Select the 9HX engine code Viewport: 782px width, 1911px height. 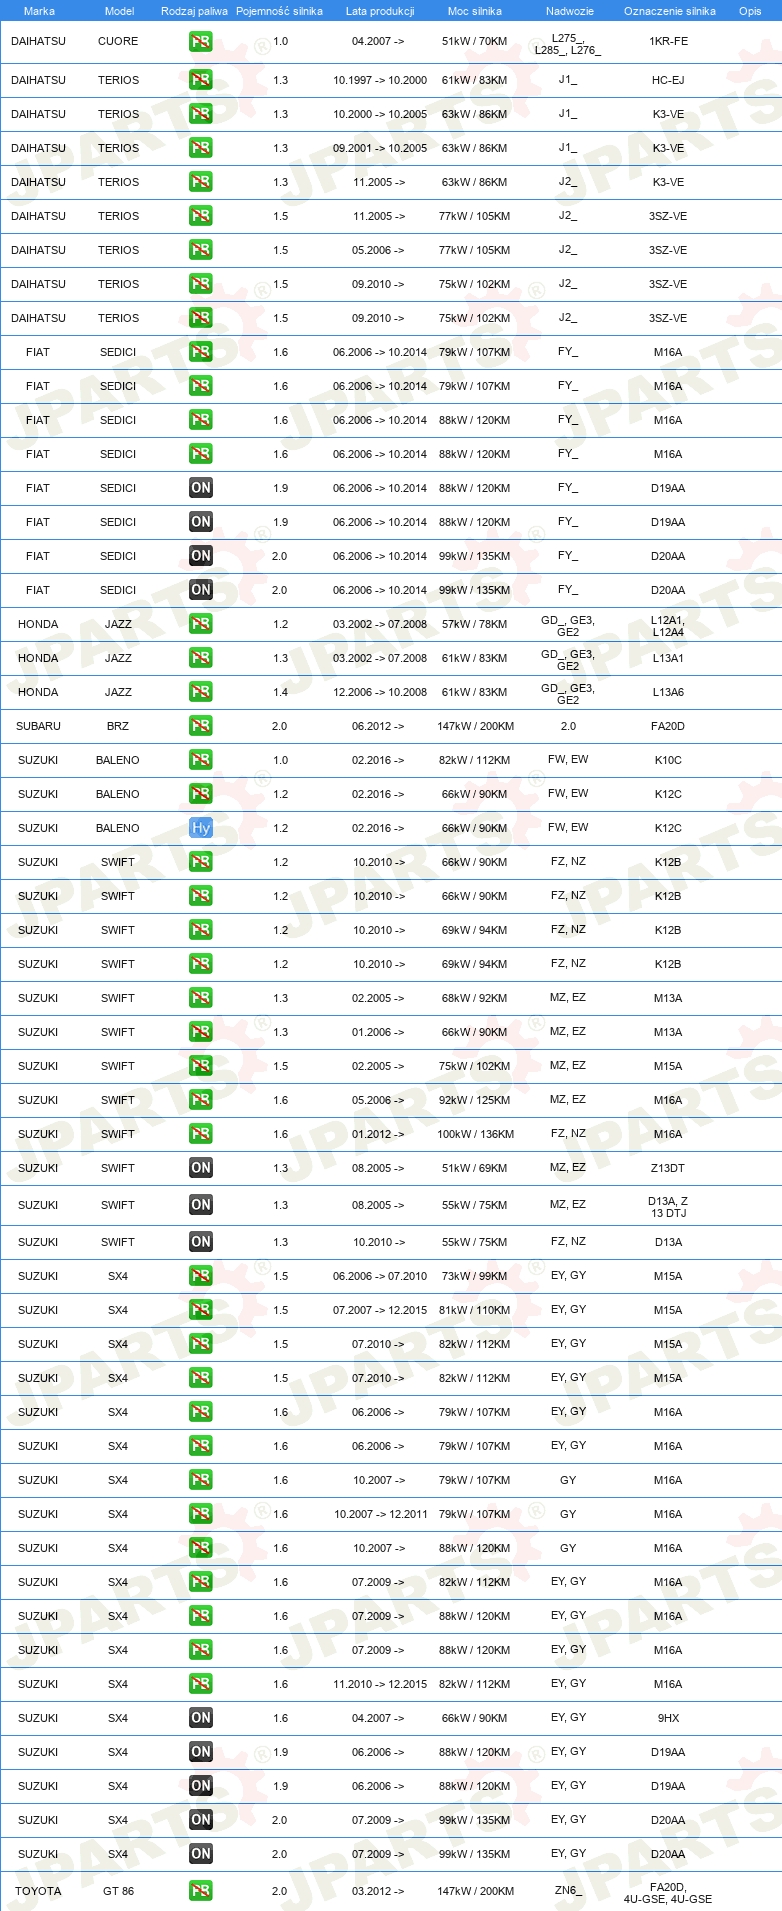coord(668,1718)
